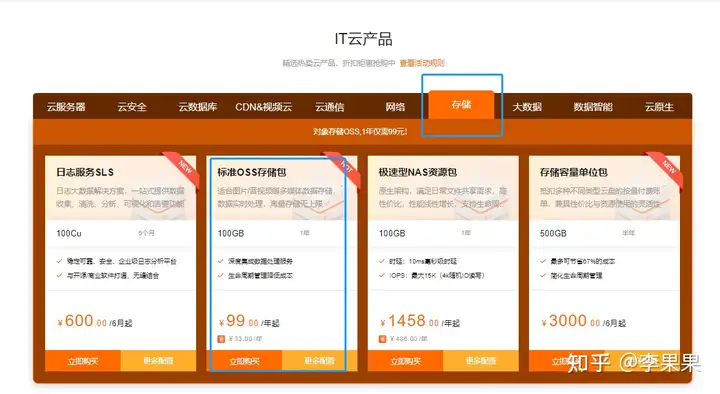Select the 存储 tab
The image size is (720, 394).
461,105
